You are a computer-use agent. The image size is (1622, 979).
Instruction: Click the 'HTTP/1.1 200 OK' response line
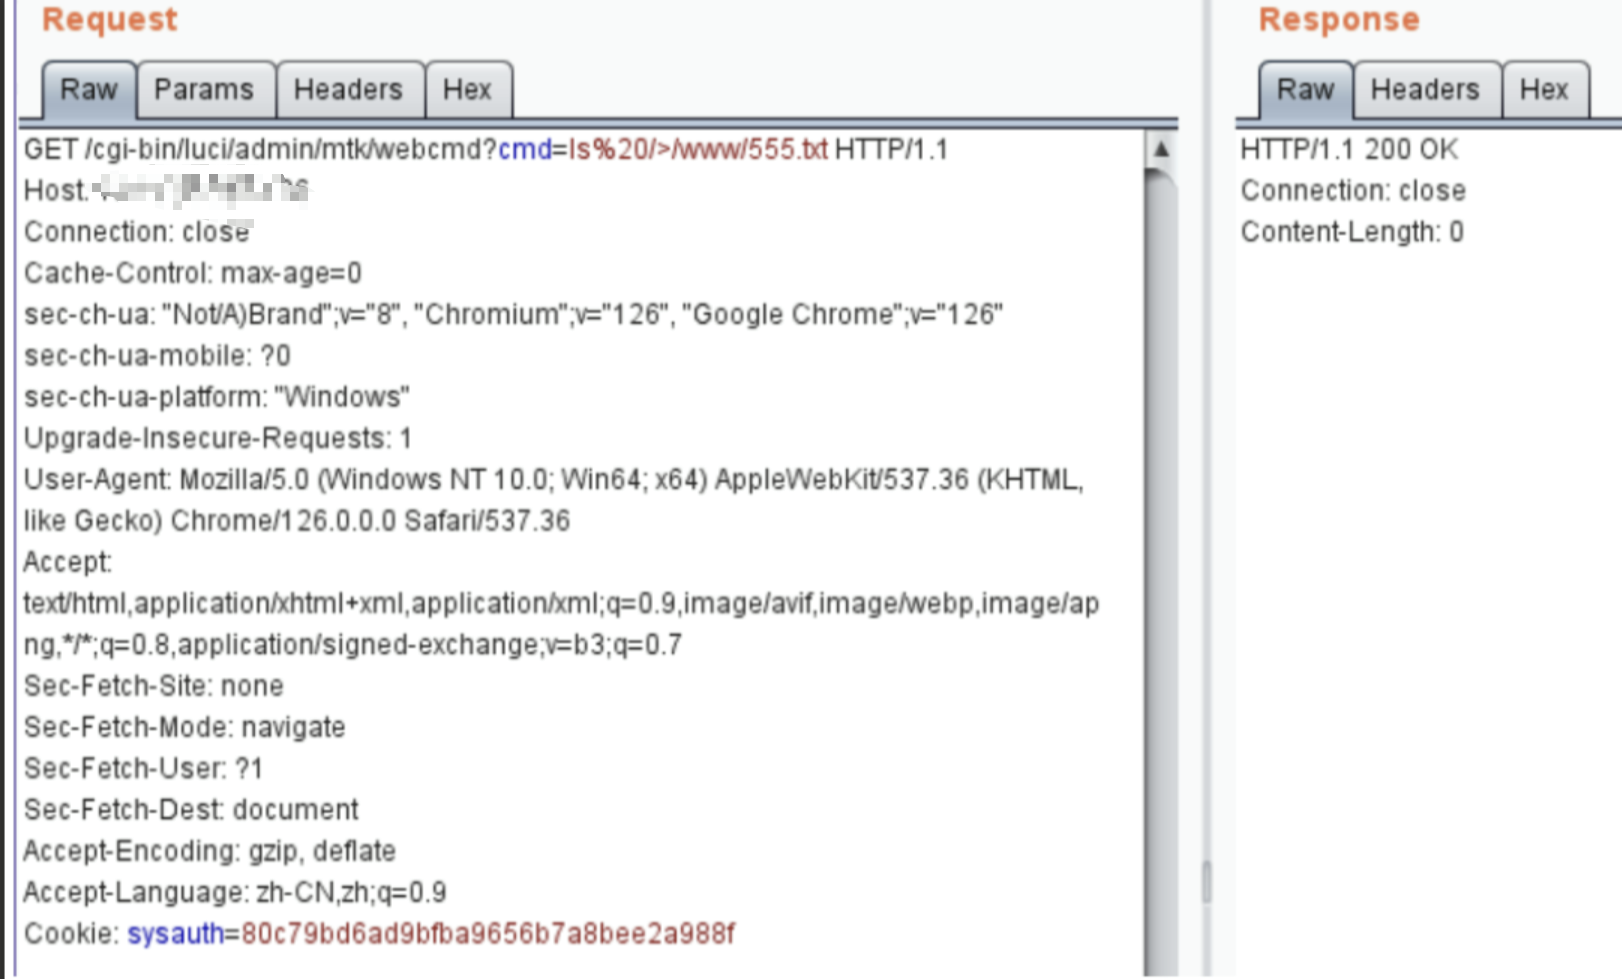[x=1349, y=150]
